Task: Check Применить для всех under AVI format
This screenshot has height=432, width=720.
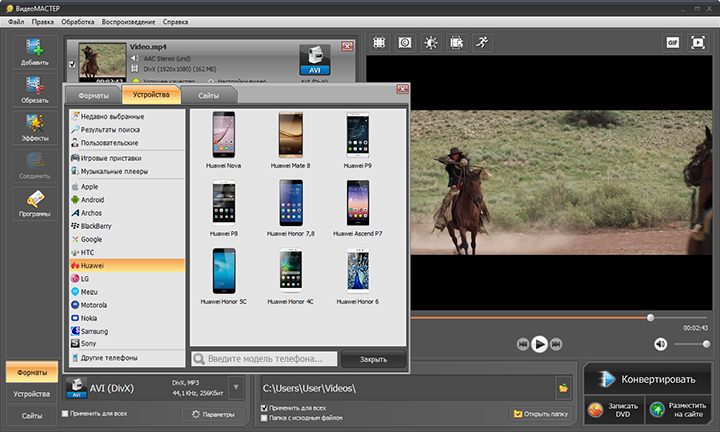Action: coord(65,413)
